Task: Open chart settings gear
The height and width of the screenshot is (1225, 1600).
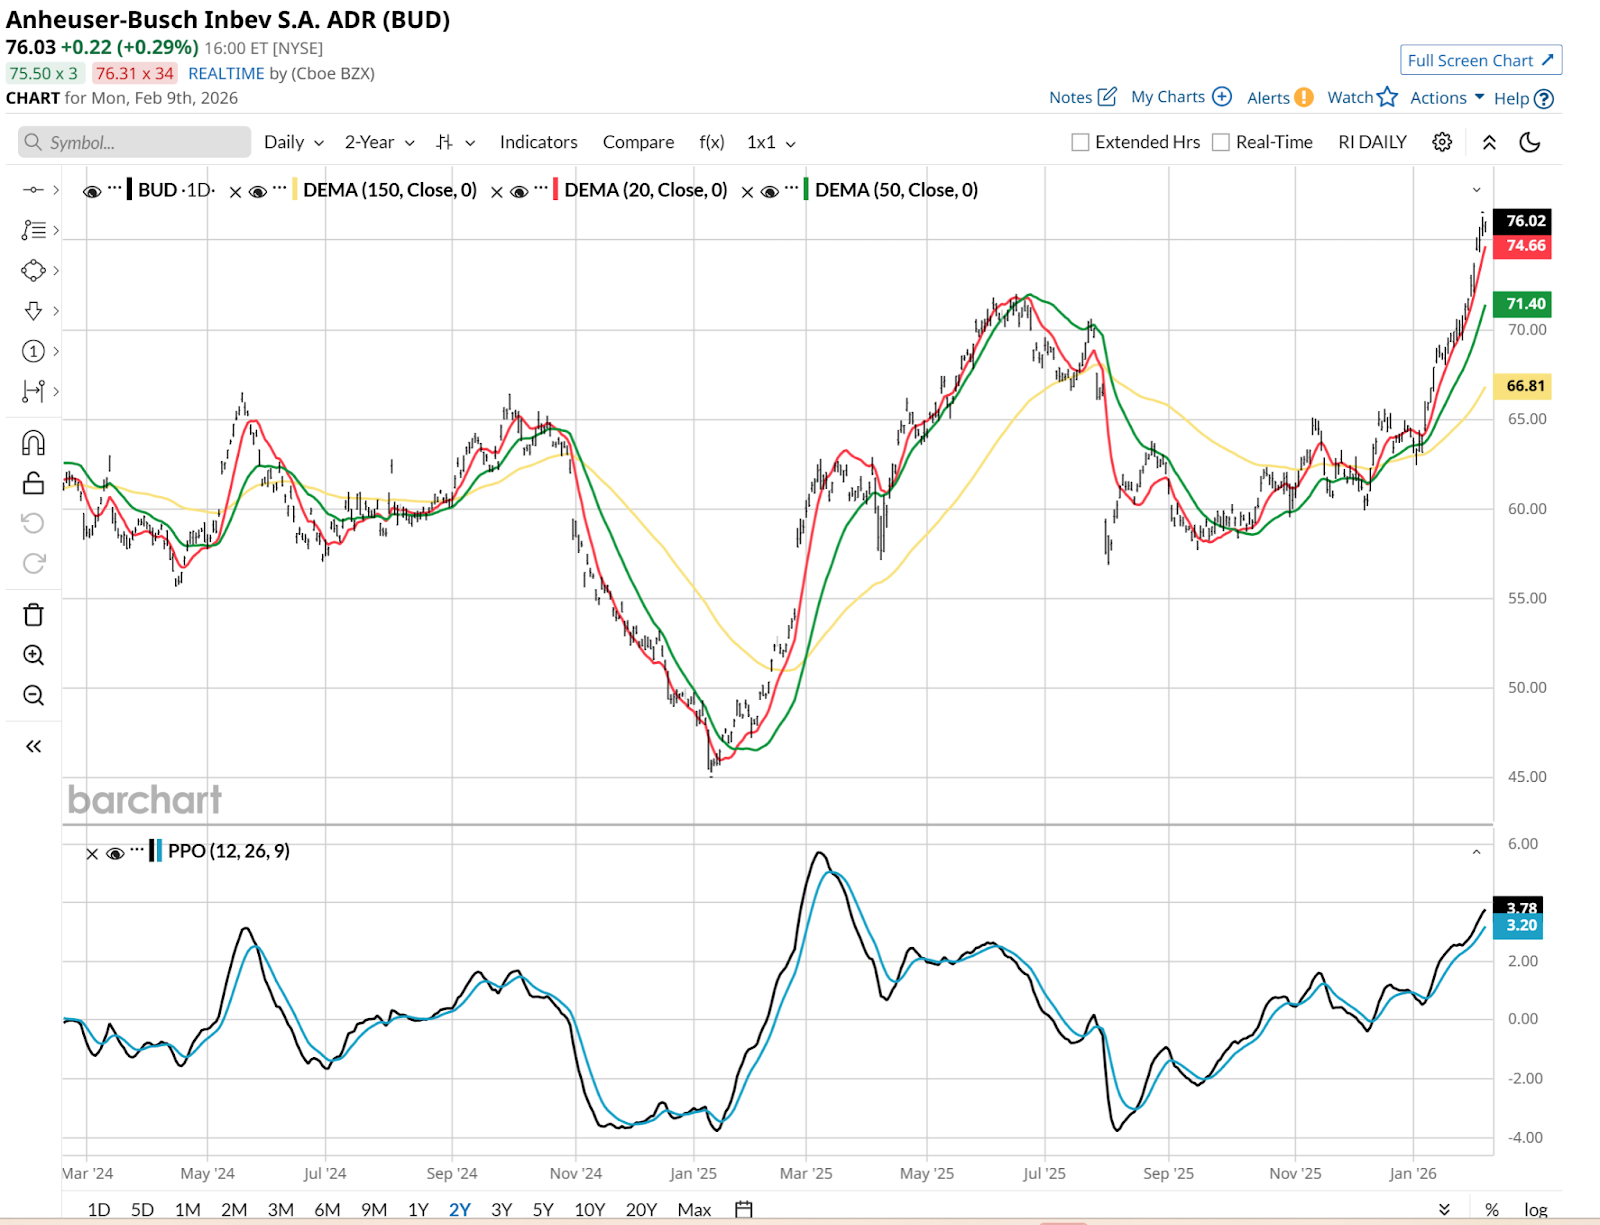Action: (1442, 142)
